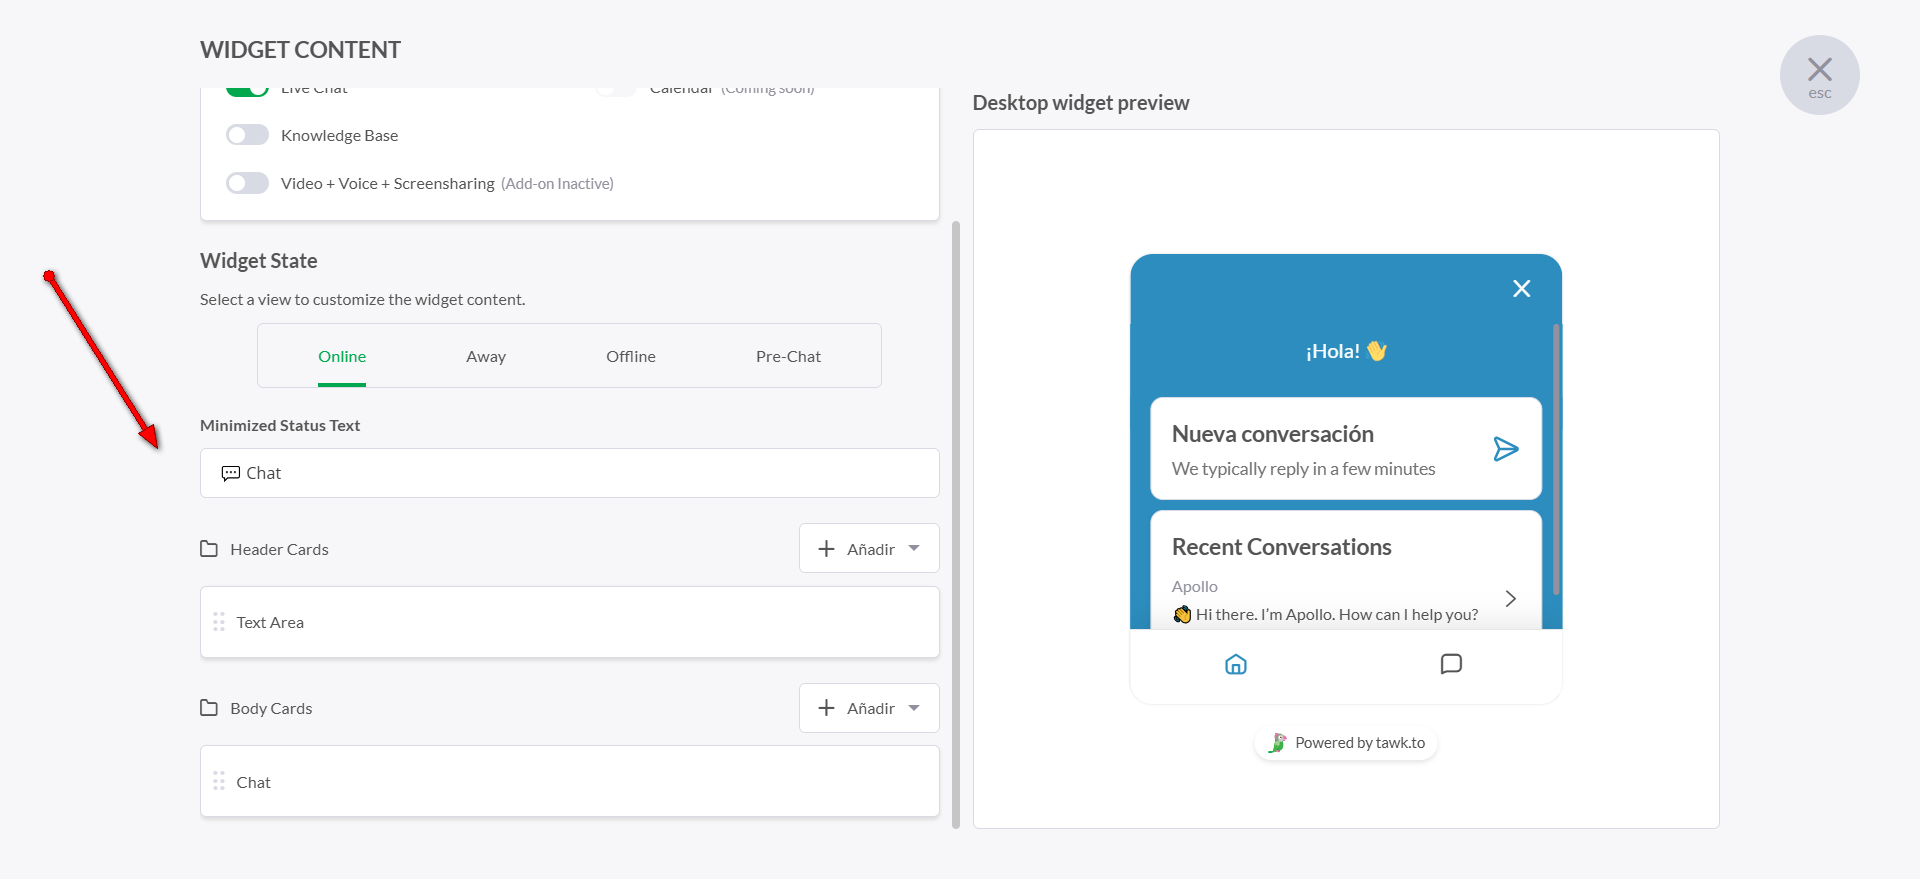Switch to the Away widget state tab
The width and height of the screenshot is (1920, 879).
(486, 357)
